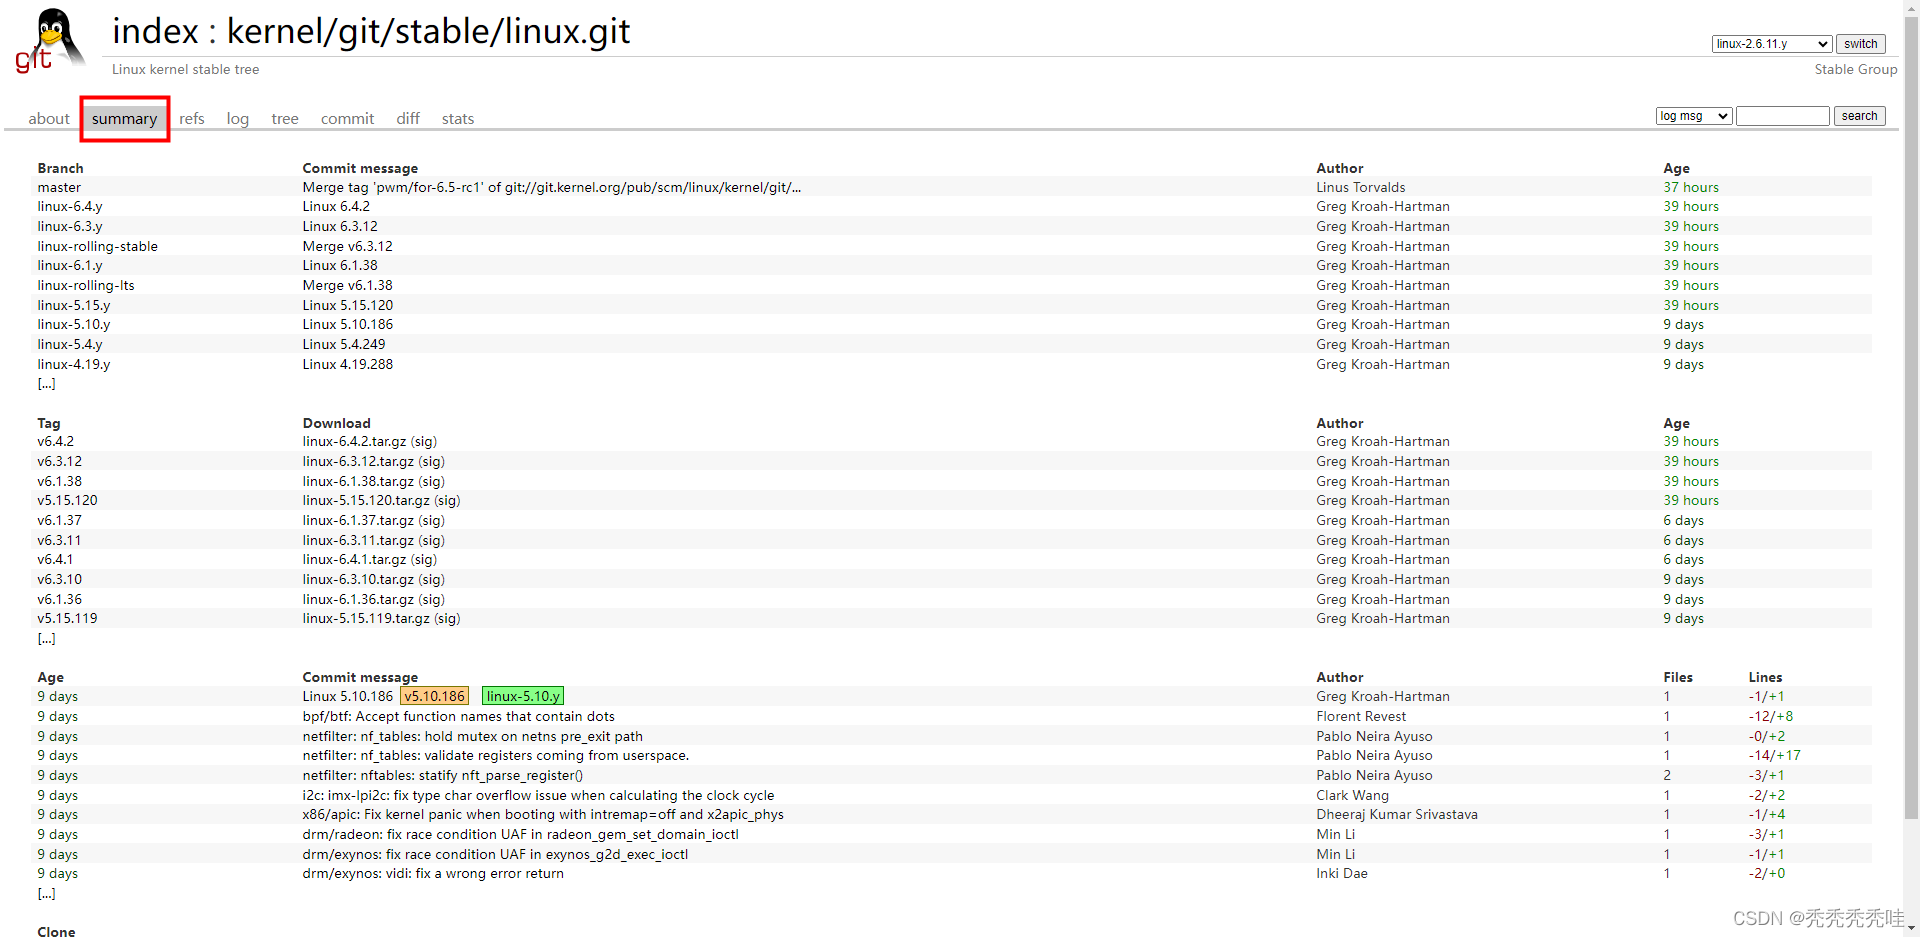The image size is (1920, 937).
Task: Open tag v5.15.120
Action: tap(68, 501)
